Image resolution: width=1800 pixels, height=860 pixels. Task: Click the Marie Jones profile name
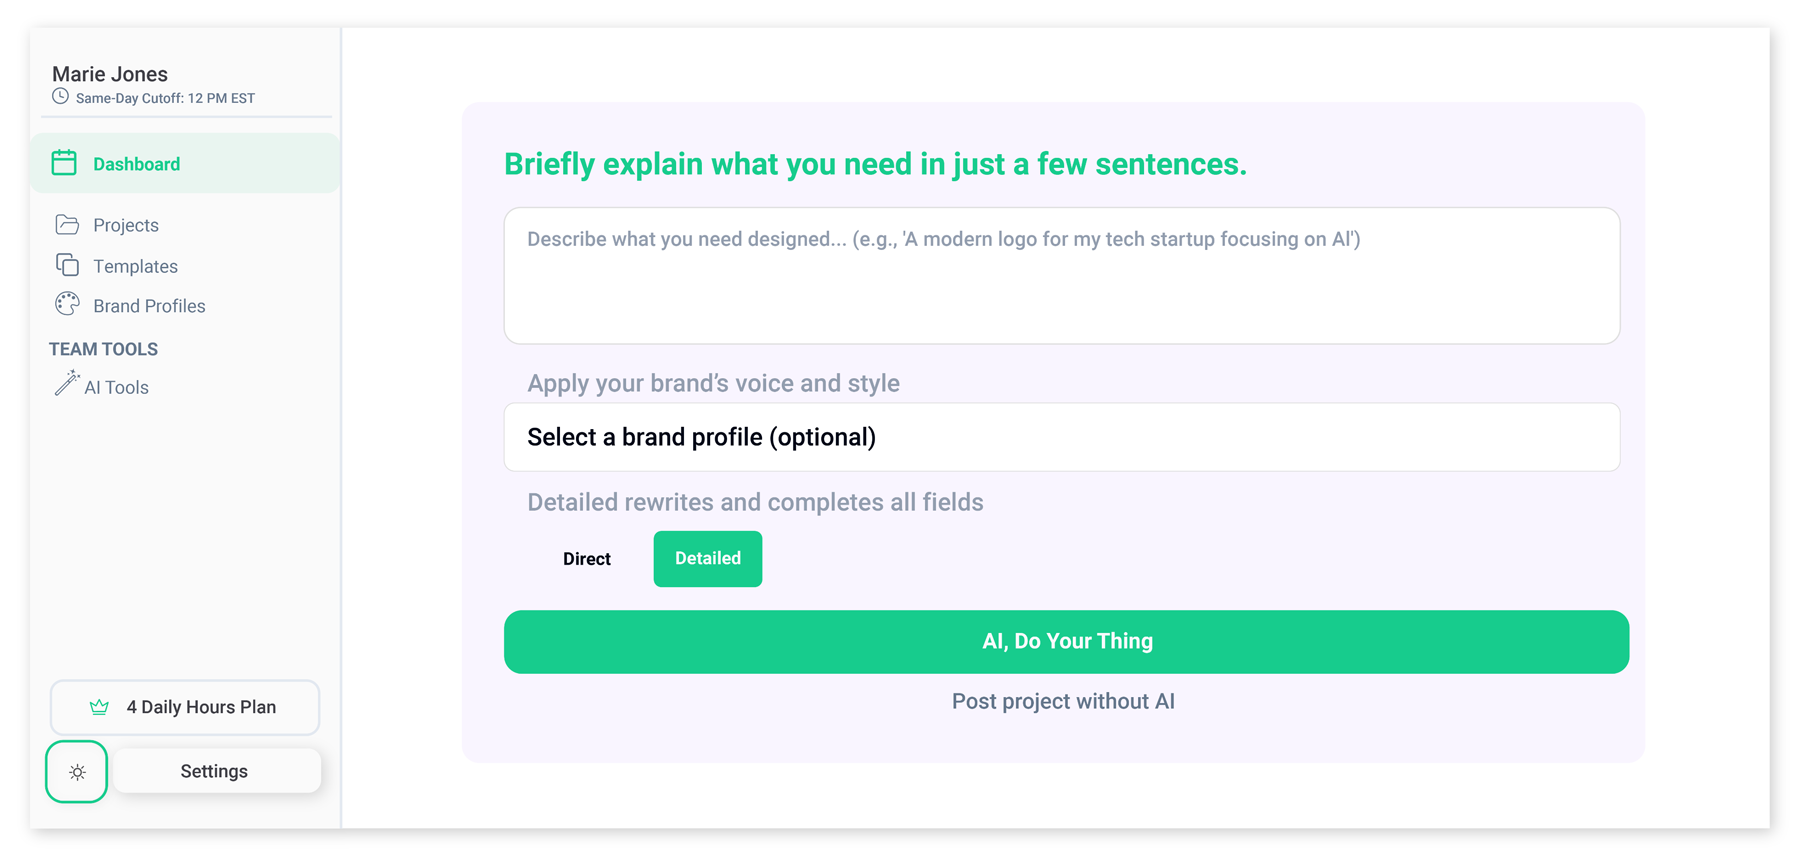pos(110,73)
